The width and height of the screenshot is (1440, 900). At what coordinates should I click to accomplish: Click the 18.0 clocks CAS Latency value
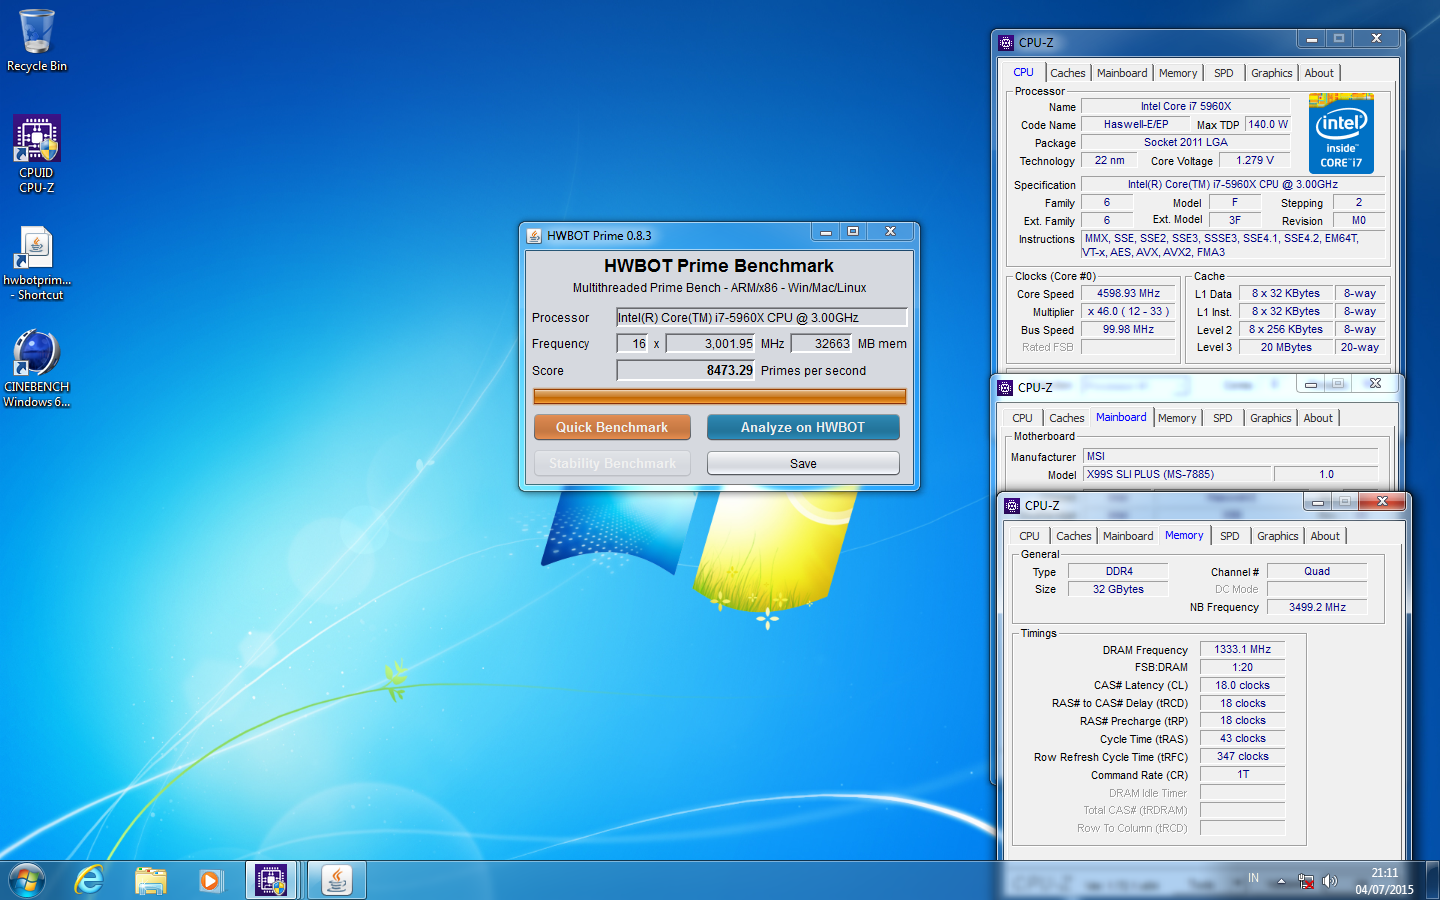point(1242,686)
